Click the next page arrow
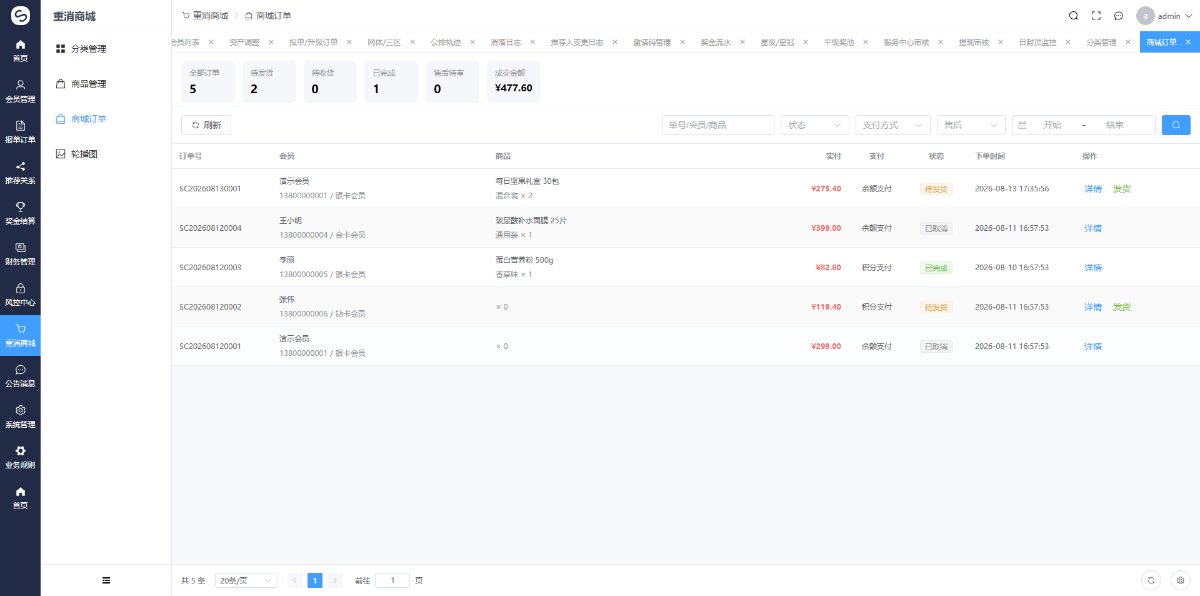 pos(335,580)
